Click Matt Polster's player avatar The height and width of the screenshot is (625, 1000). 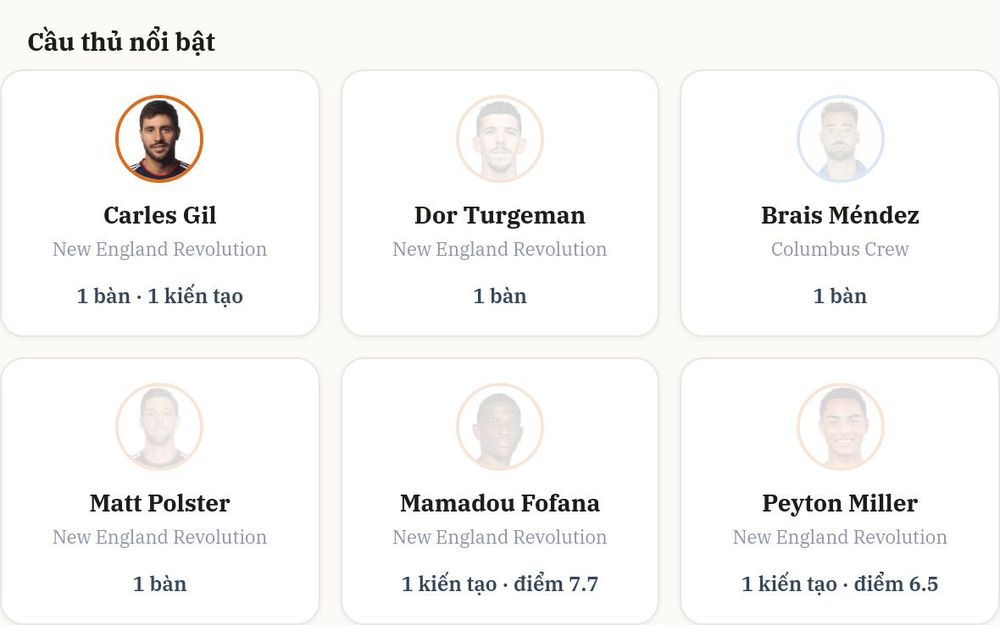[159, 427]
